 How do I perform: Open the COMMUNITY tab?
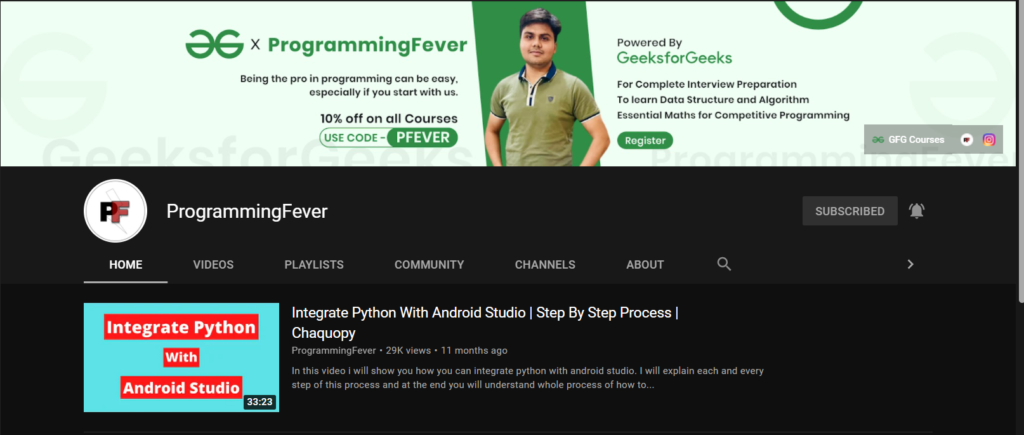click(429, 265)
